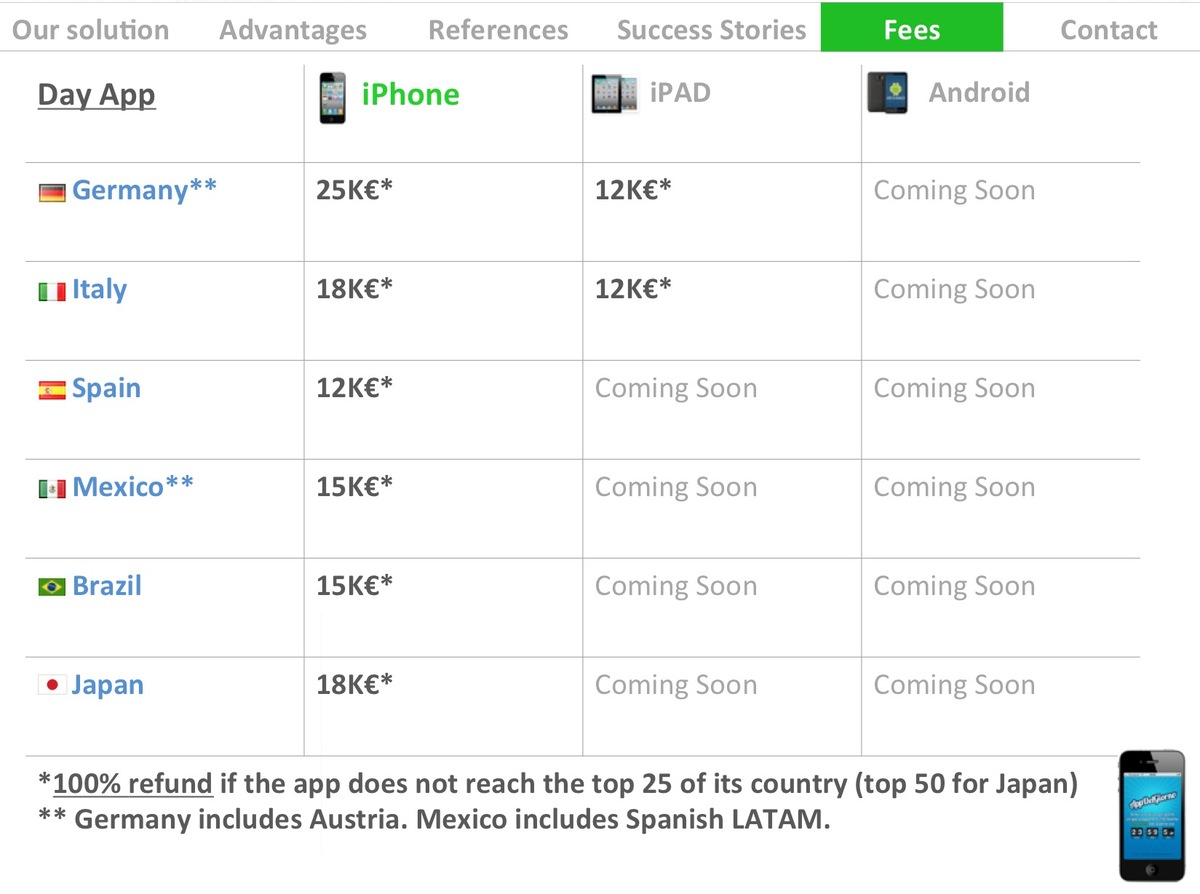1200x894 pixels.
Task: Click the iPhone device icon in header
Action: 333,97
